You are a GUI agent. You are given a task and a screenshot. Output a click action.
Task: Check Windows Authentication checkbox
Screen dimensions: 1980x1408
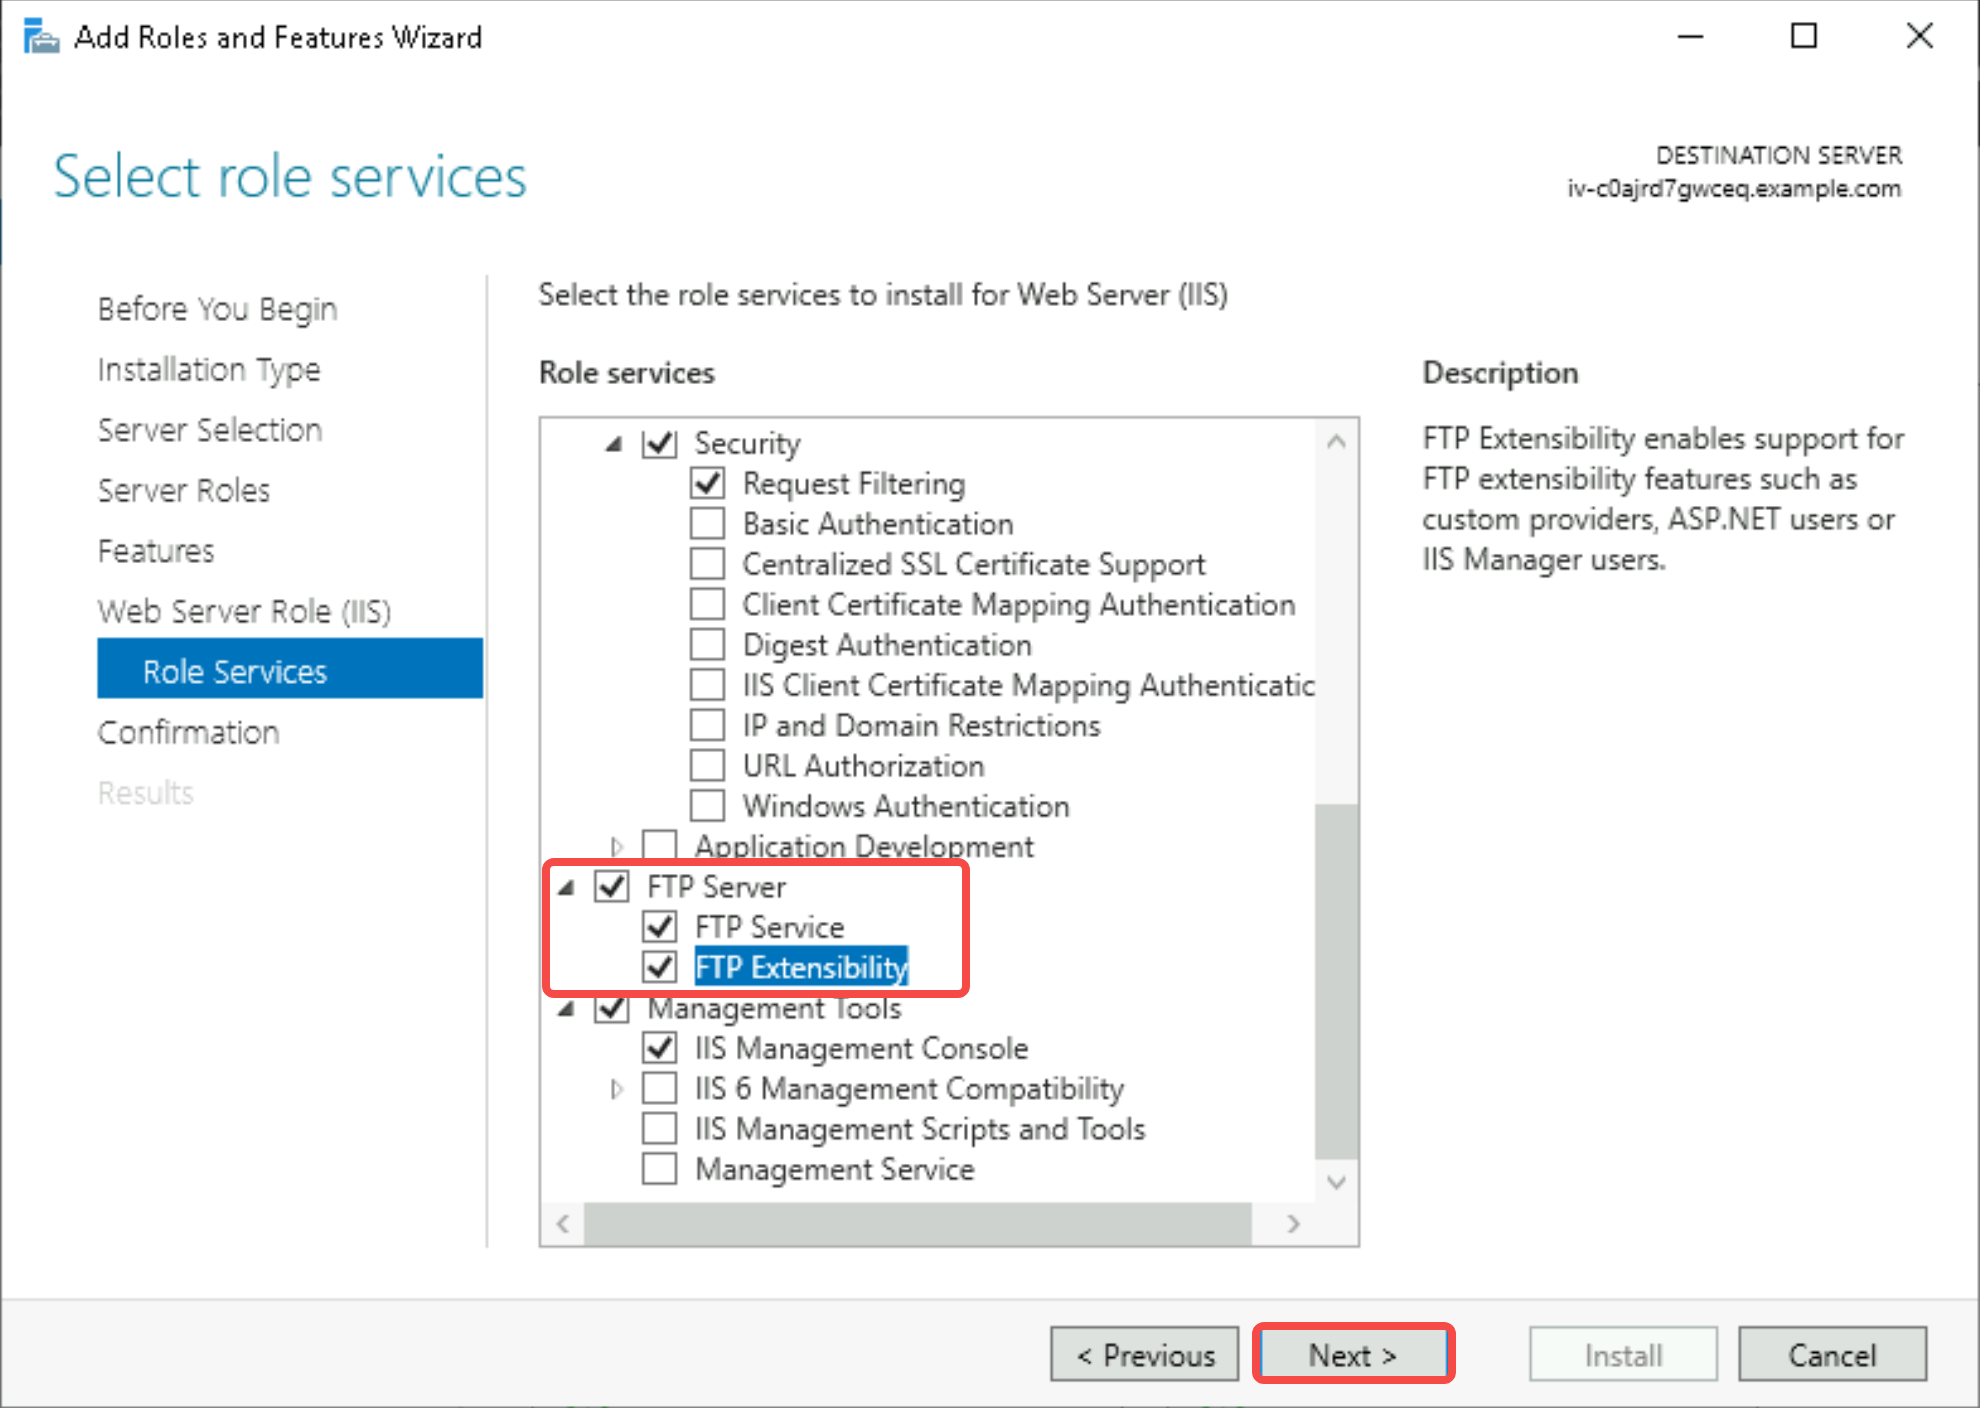(708, 806)
